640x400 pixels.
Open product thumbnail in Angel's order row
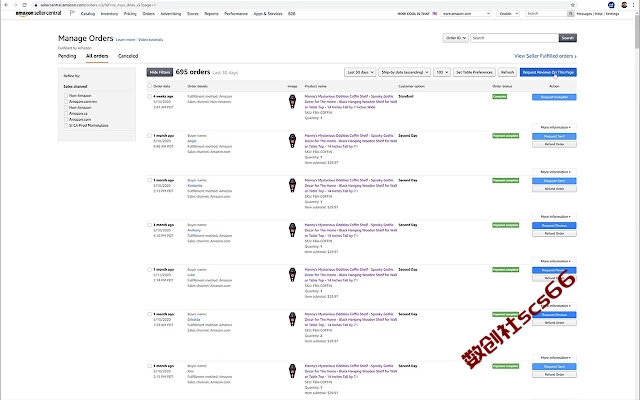292,140
